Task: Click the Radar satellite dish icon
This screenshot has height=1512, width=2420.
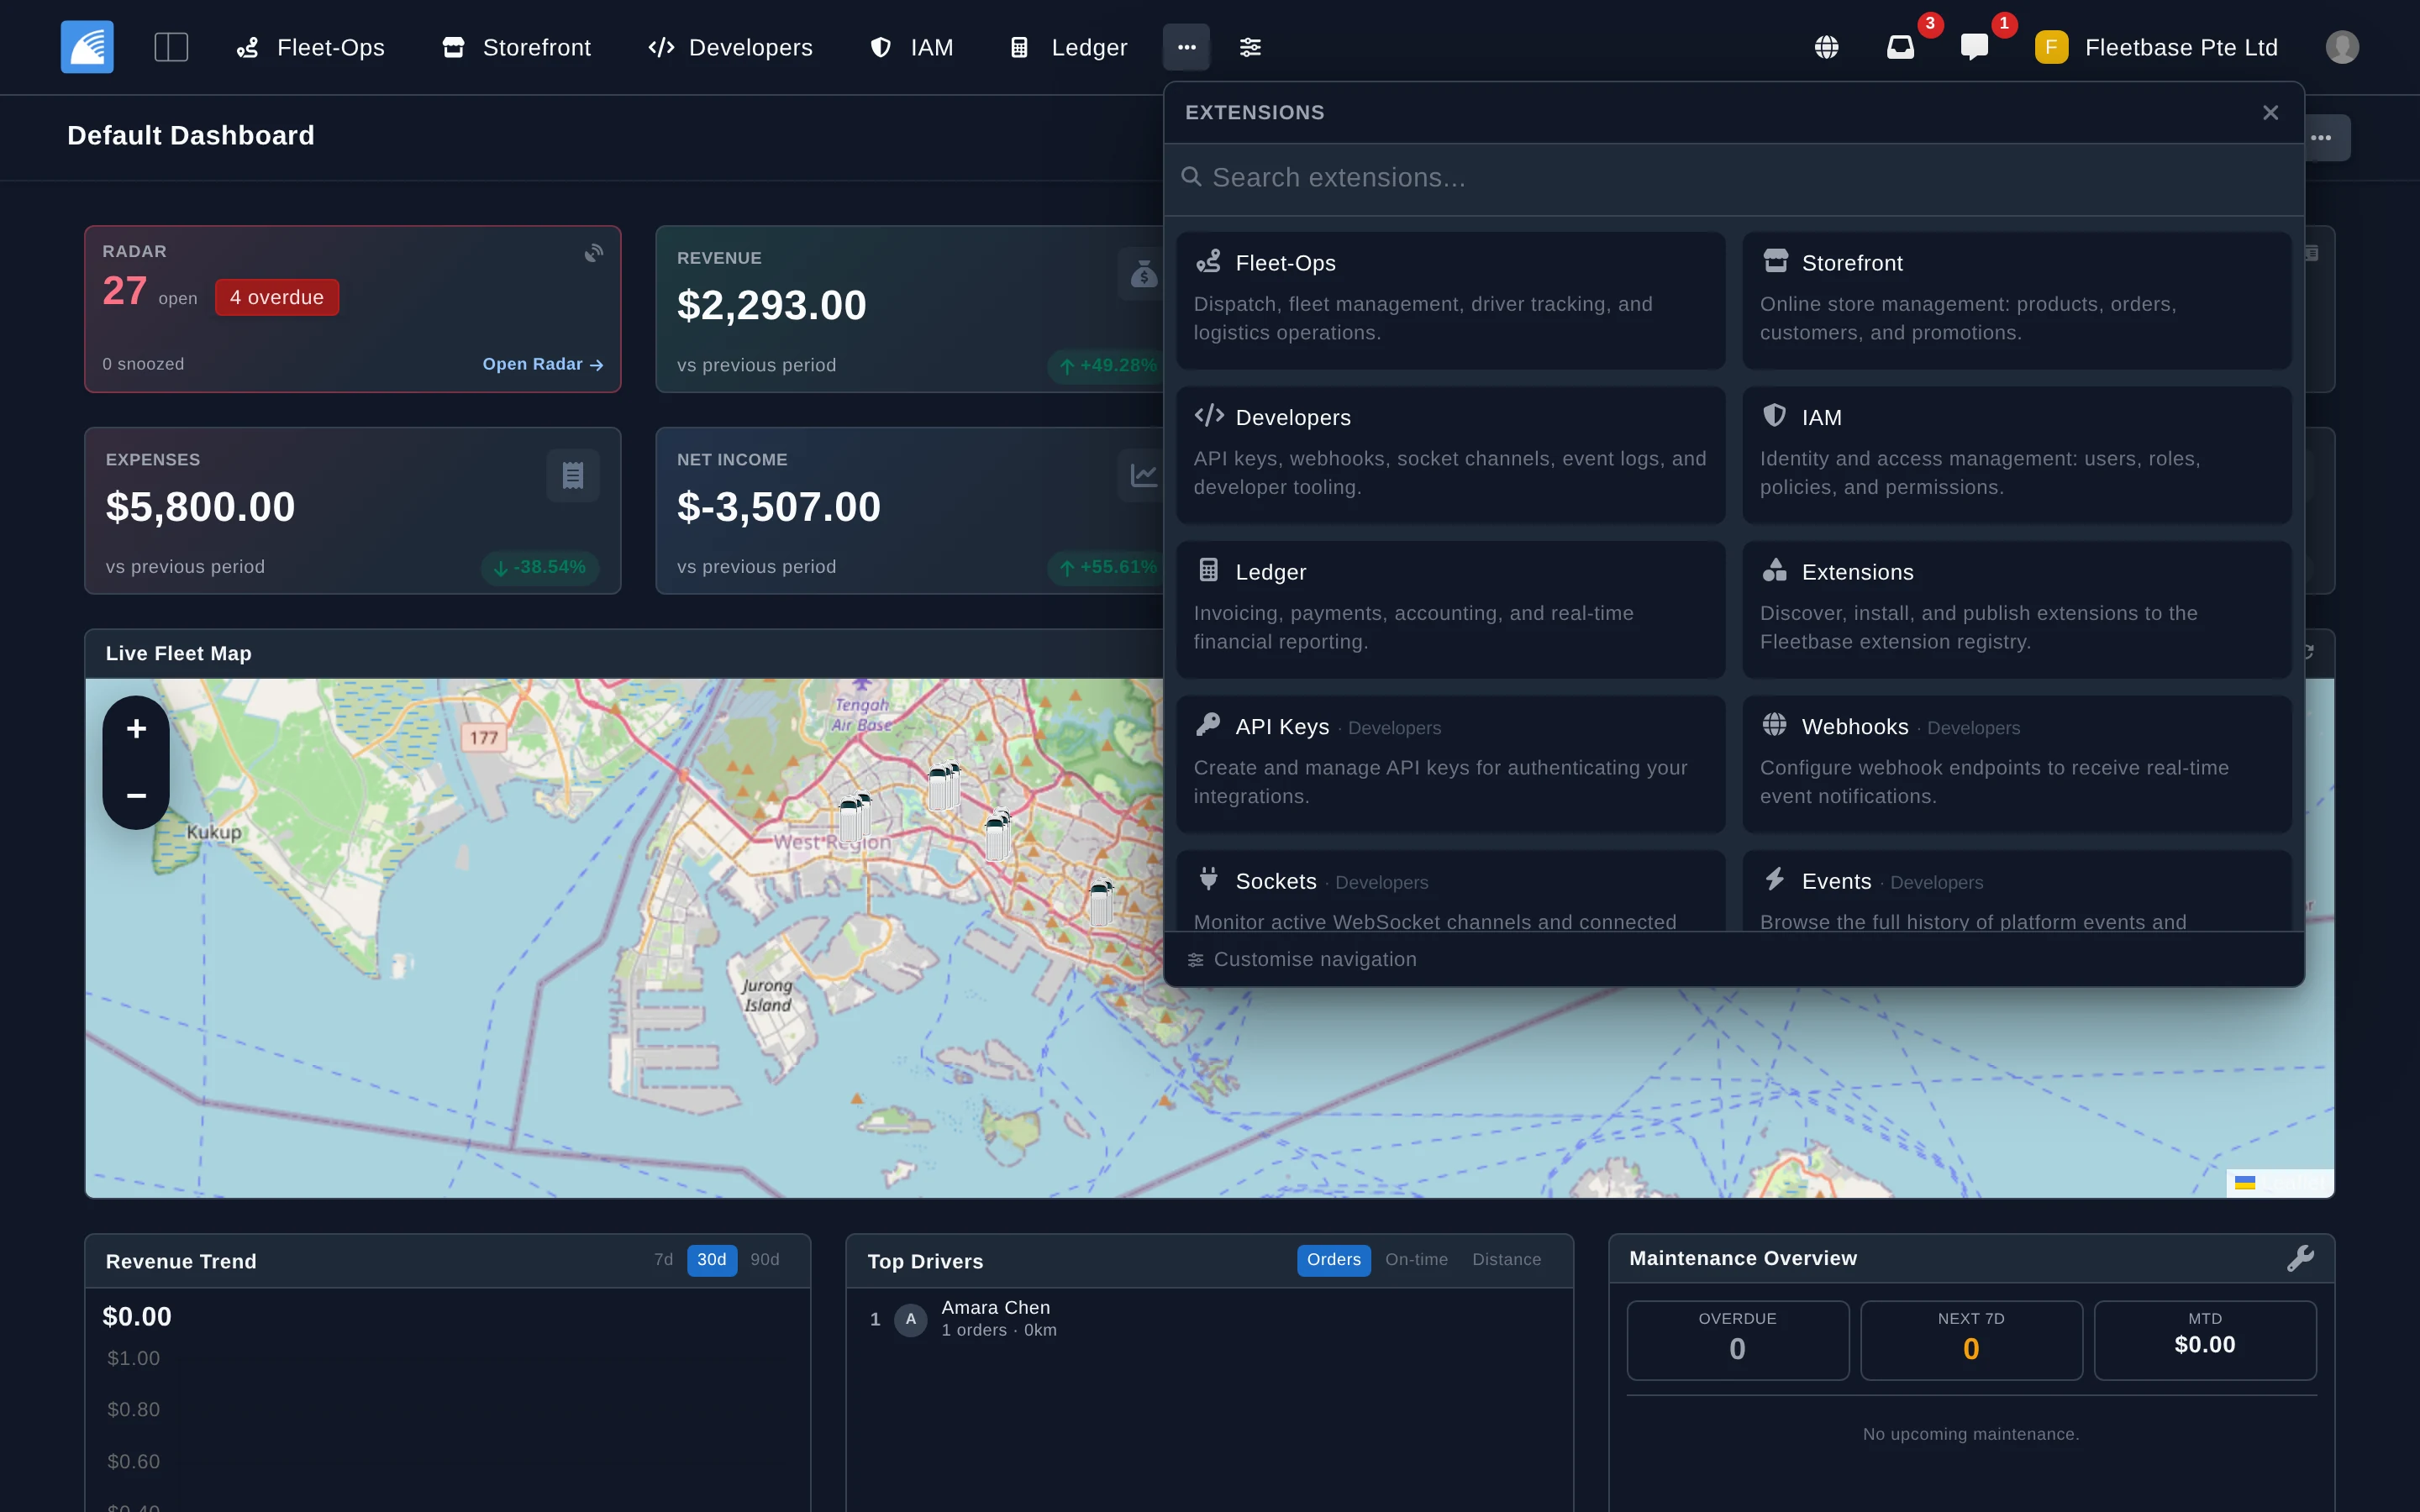Action: pyautogui.click(x=594, y=253)
